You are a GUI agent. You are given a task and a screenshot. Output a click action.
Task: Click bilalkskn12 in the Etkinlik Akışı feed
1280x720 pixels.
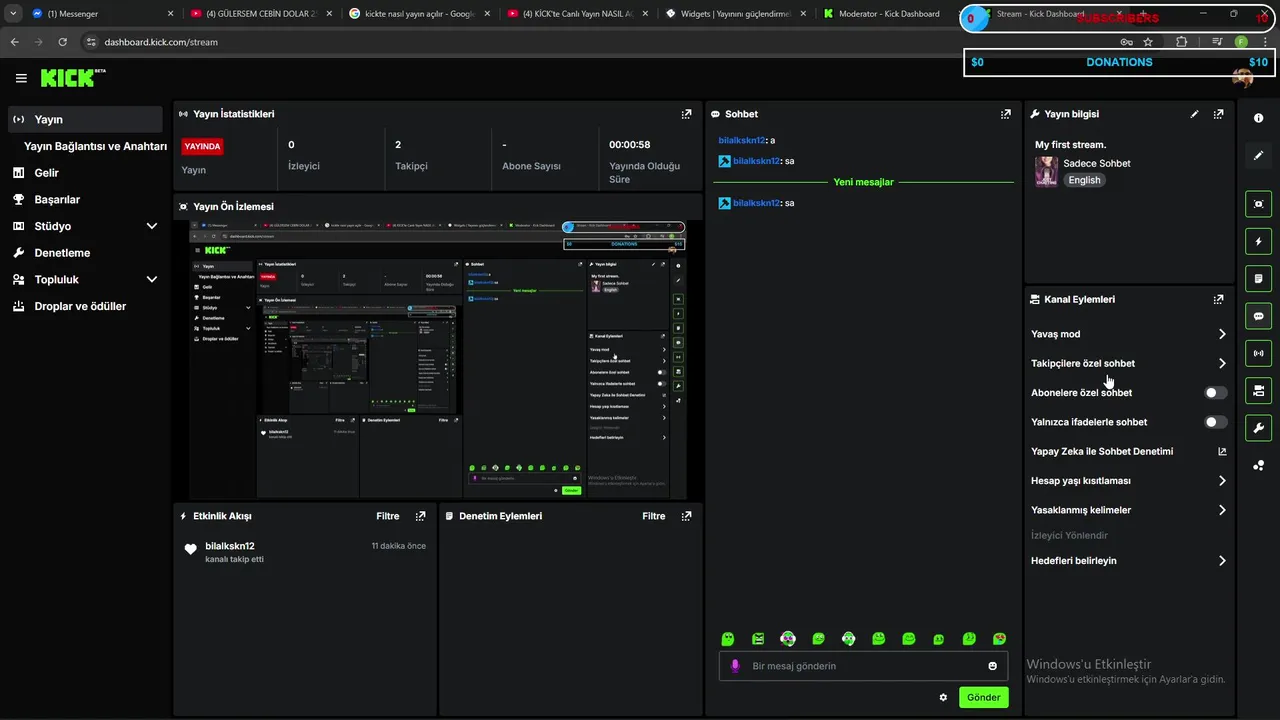coord(230,546)
